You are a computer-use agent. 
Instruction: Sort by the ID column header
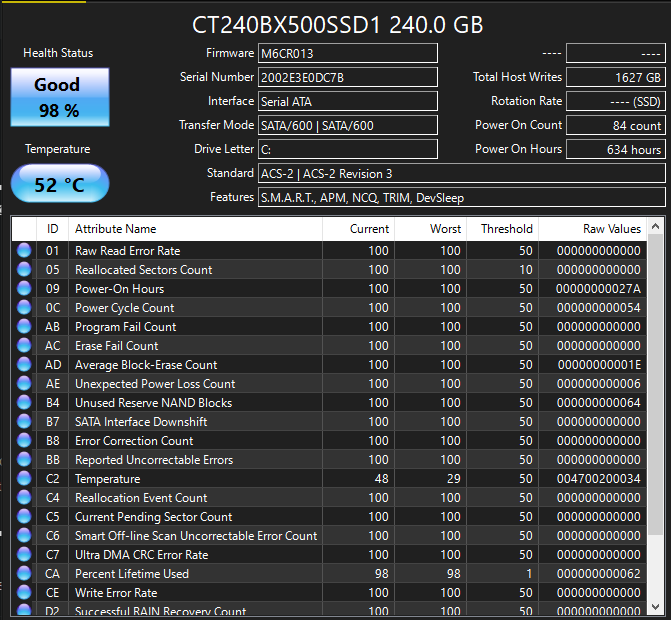[52, 229]
